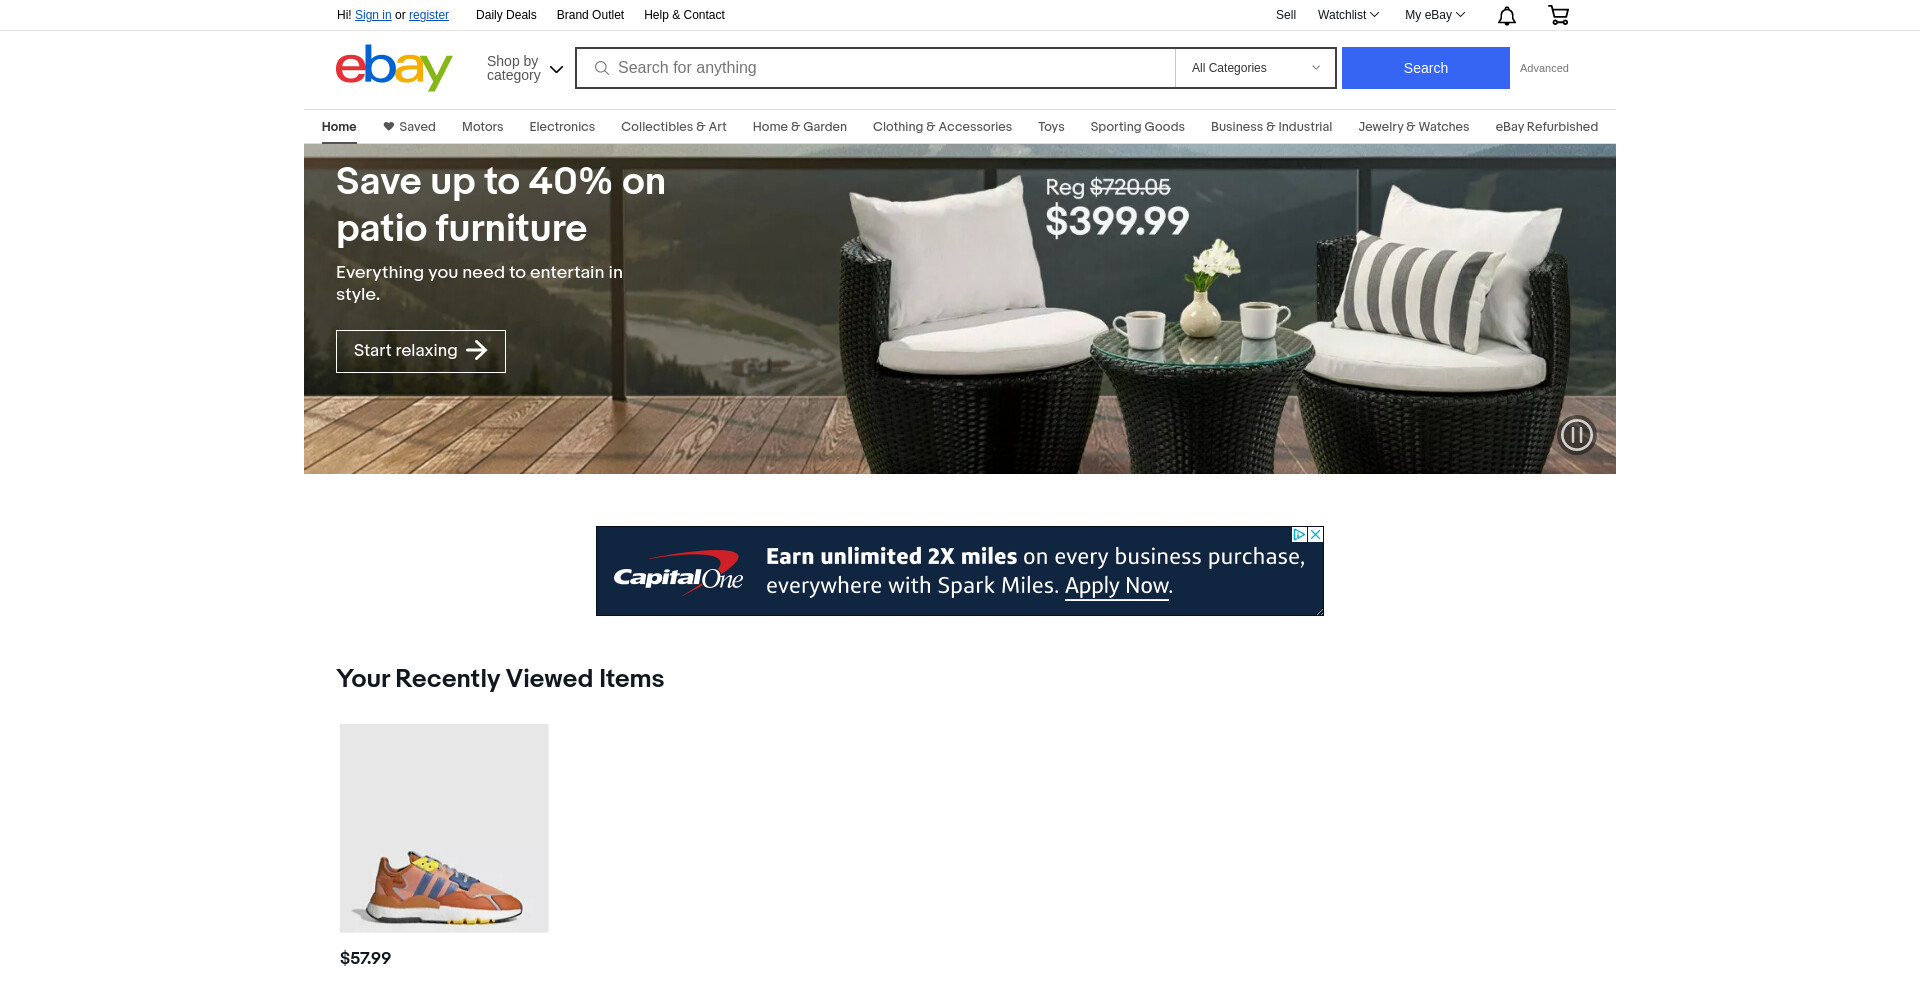Click the AdChoices icon on the ad

1299,534
